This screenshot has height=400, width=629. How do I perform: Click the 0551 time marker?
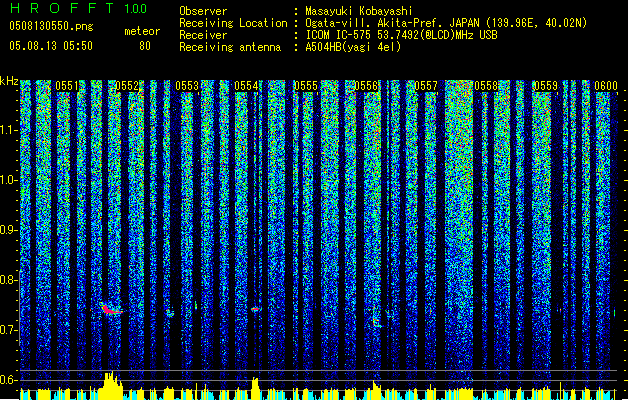pos(67,86)
